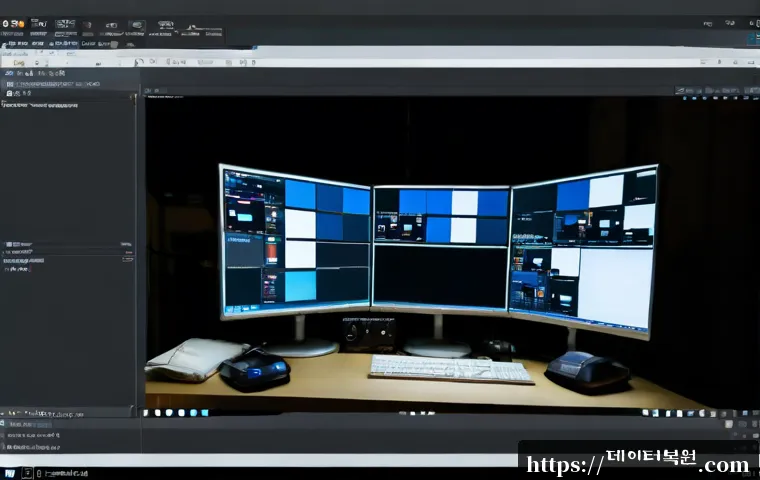Click the curved arrow icon in light toolbar
Image resolution: width=760 pixels, height=480 pixels.
[139, 62]
